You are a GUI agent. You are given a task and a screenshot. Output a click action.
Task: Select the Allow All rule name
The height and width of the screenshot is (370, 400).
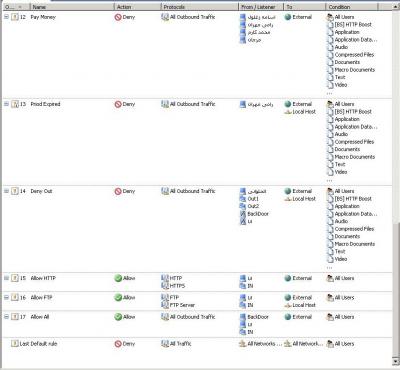tap(40, 317)
